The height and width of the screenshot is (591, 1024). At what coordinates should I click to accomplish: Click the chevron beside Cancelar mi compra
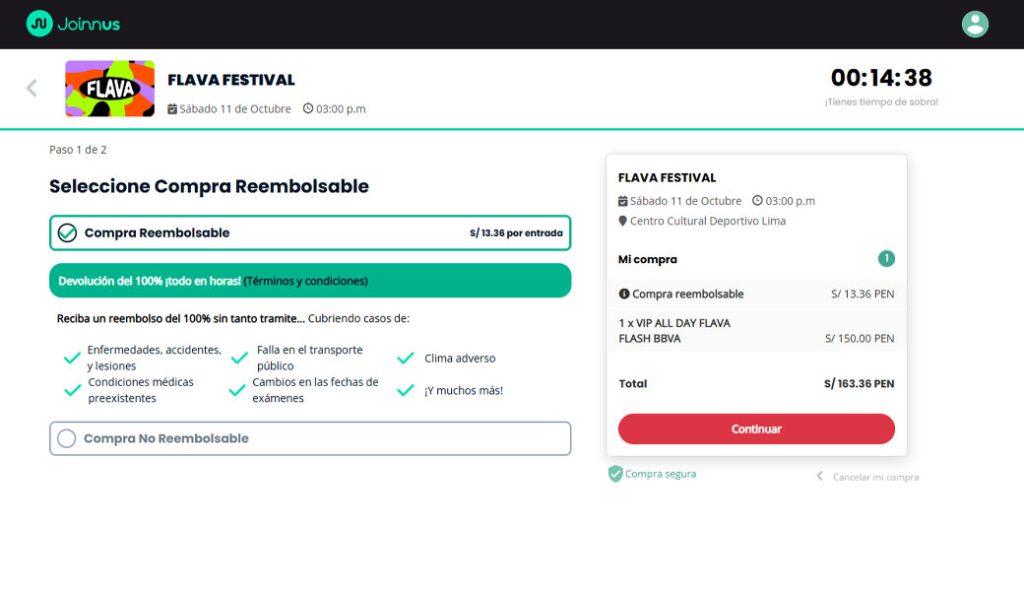tap(820, 477)
